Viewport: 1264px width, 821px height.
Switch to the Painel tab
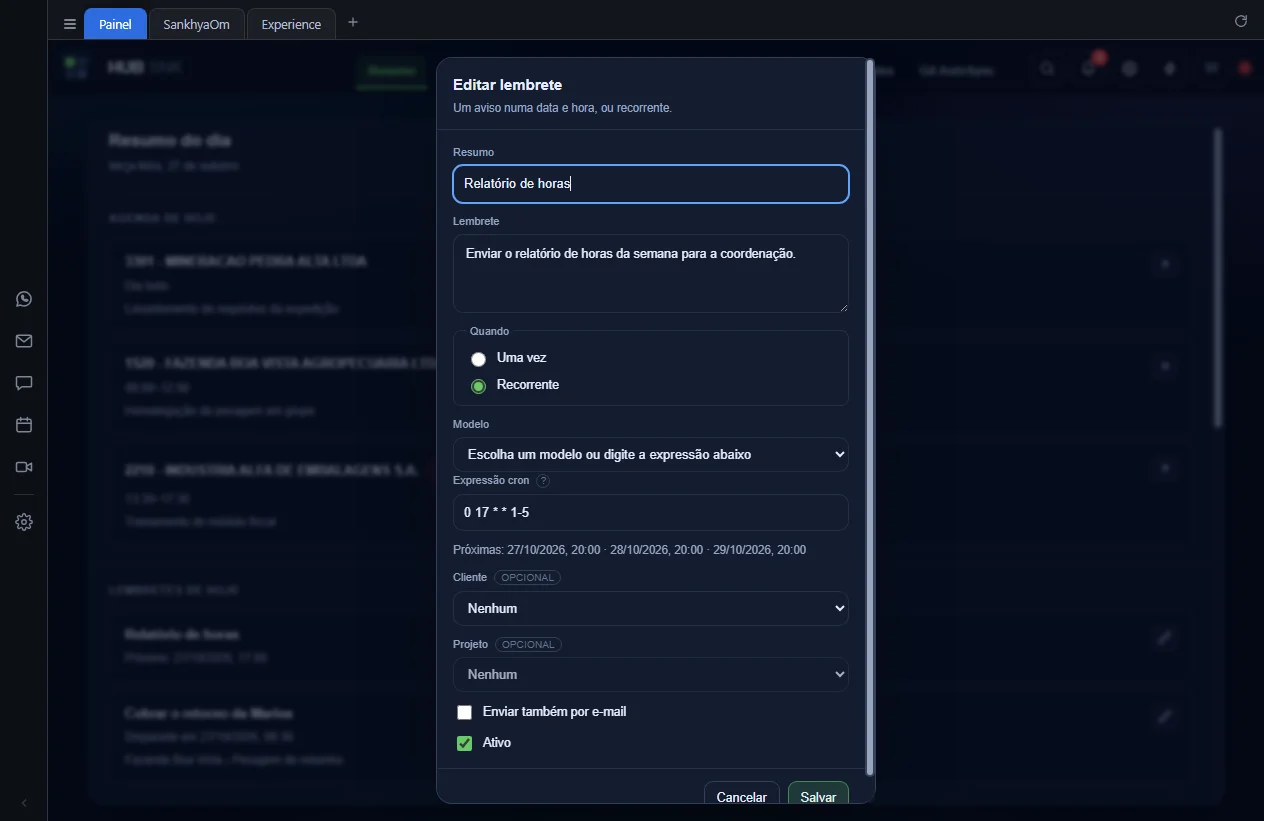pyautogui.click(x=115, y=24)
